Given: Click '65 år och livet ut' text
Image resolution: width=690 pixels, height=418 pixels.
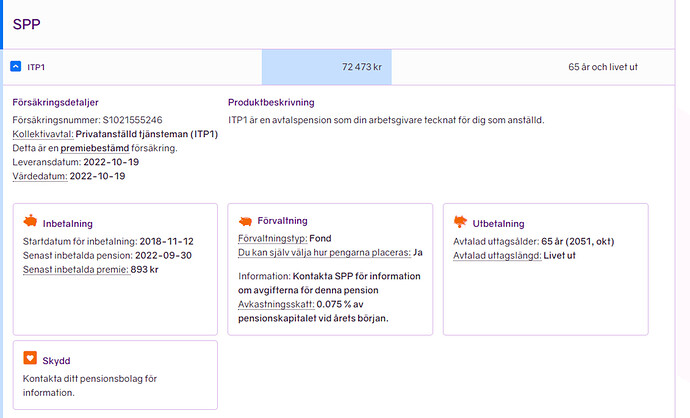Looking at the screenshot, I should pyautogui.click(x=603, y=67).
